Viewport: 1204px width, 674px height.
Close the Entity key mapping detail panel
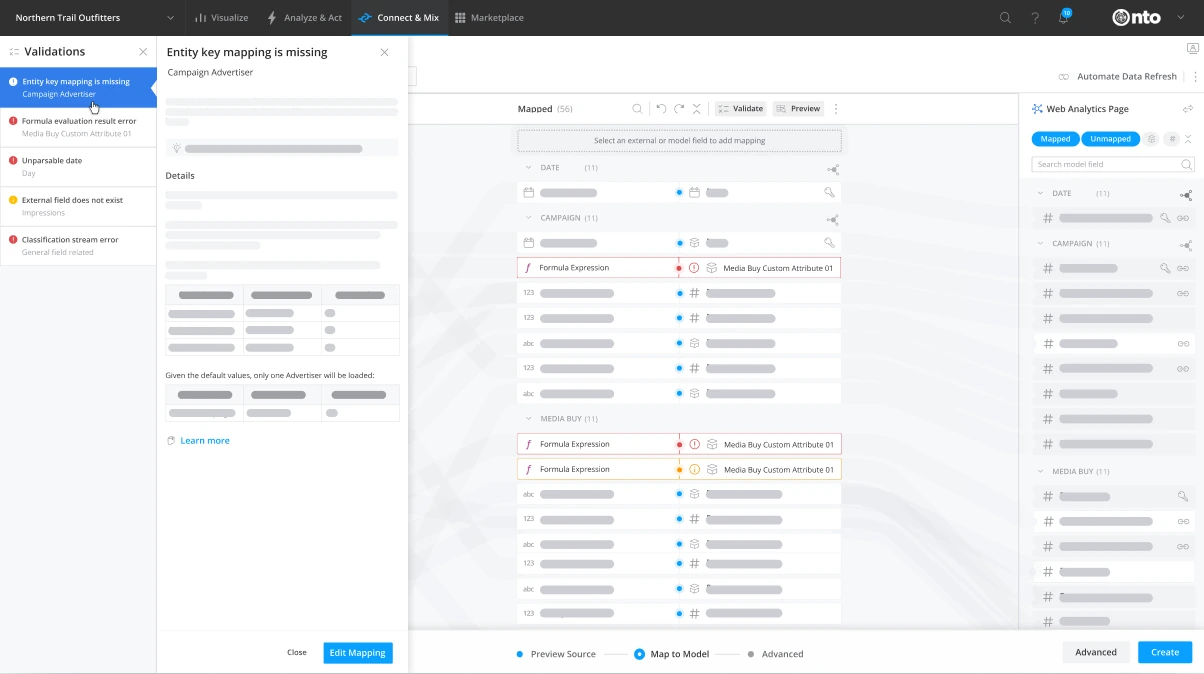(x=384, y=52)
